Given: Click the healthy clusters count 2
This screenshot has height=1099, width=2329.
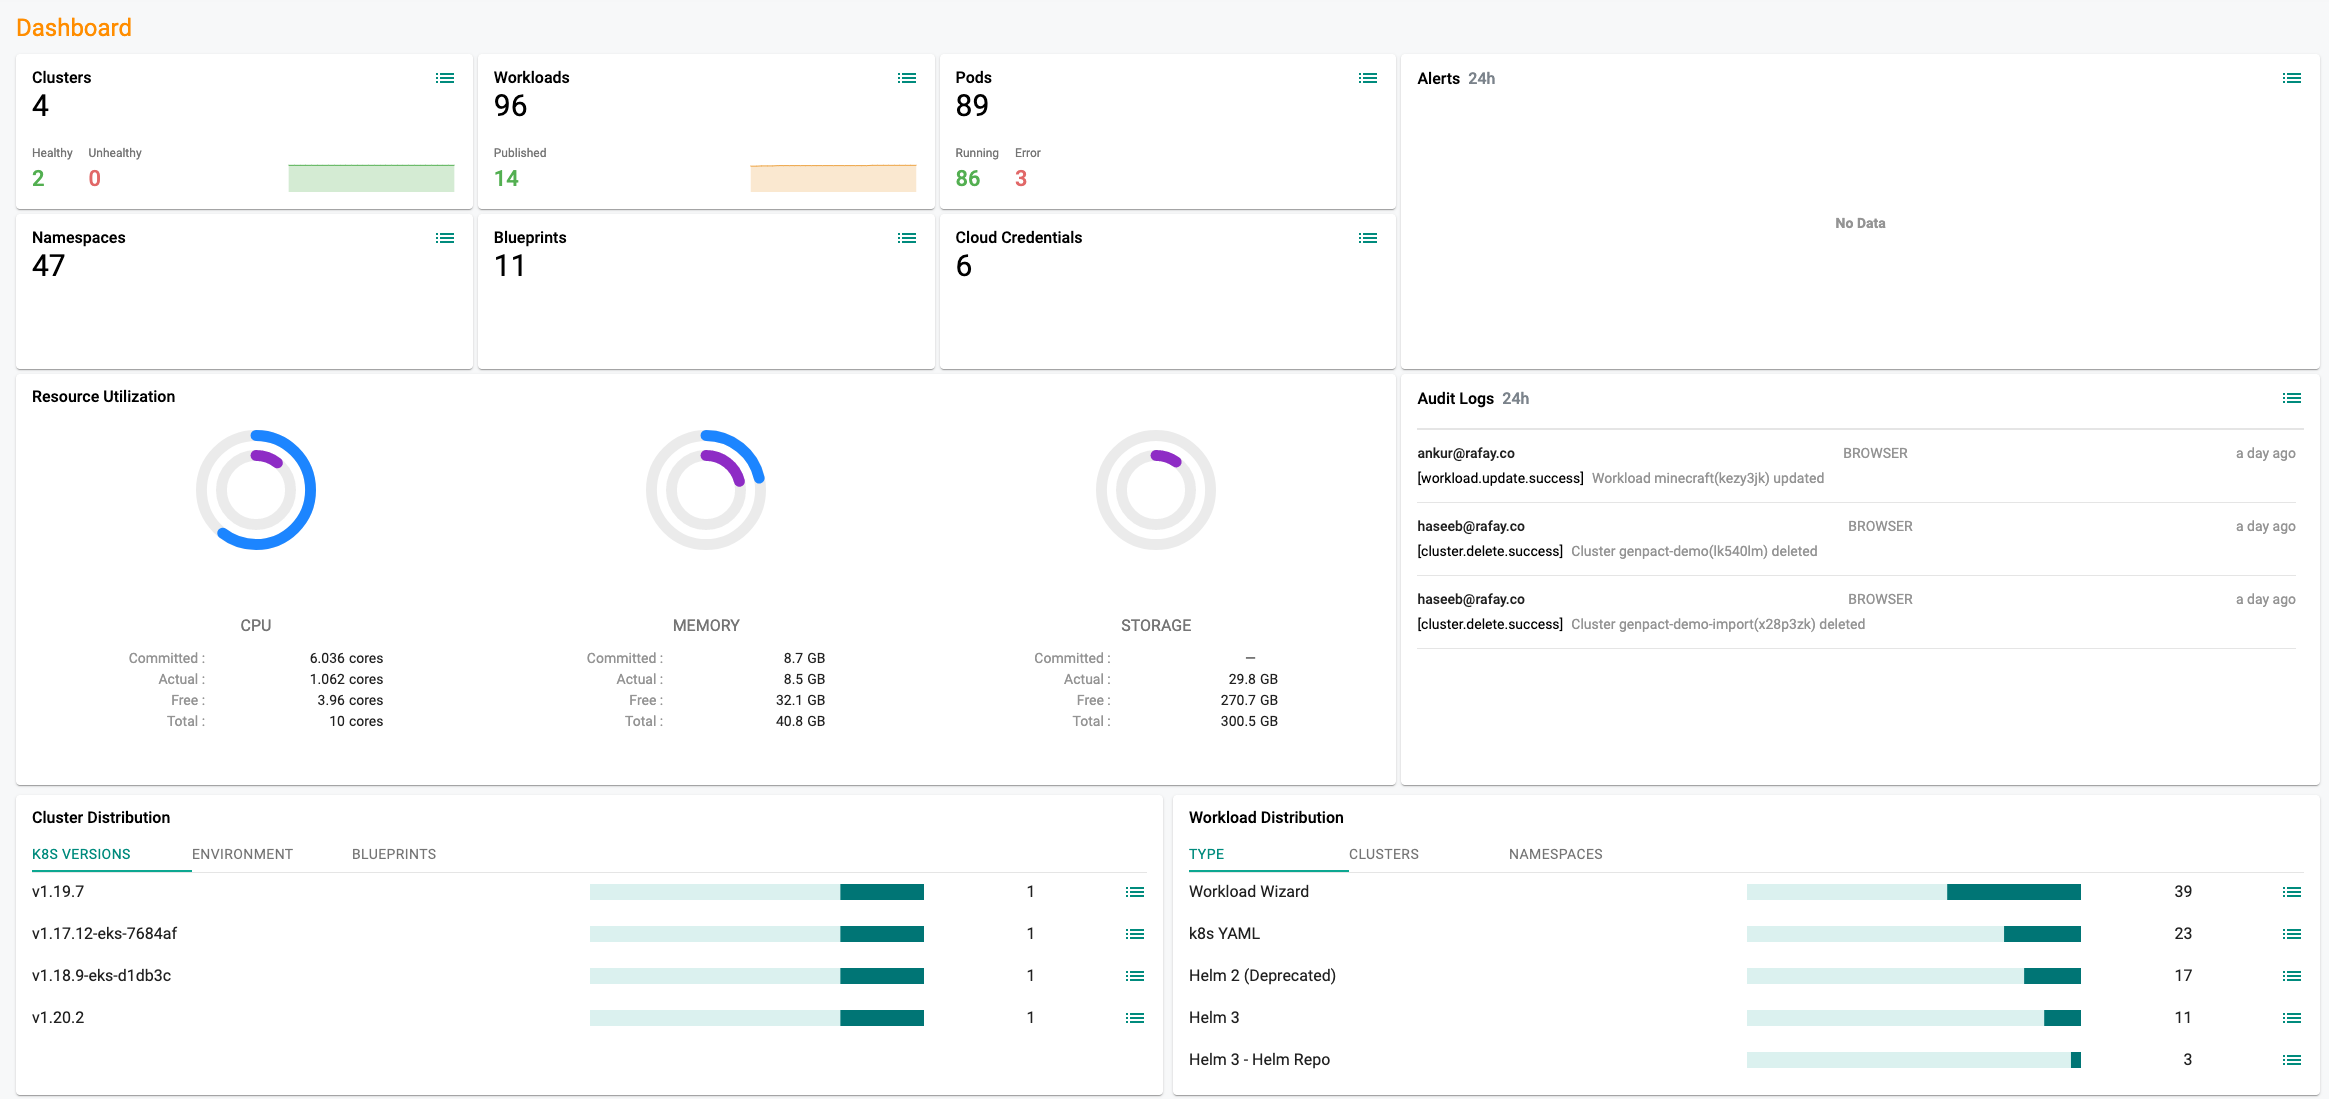Looking at the screenshot, I should pos(38,178).
